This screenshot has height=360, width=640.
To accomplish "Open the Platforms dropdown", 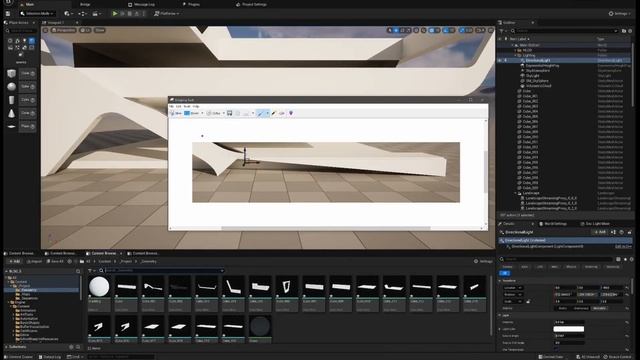I will click(167, 13).
